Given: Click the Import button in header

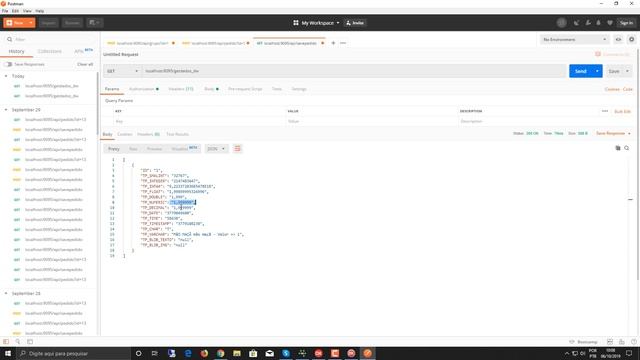Looking at the screenshot, I should 48,23.
